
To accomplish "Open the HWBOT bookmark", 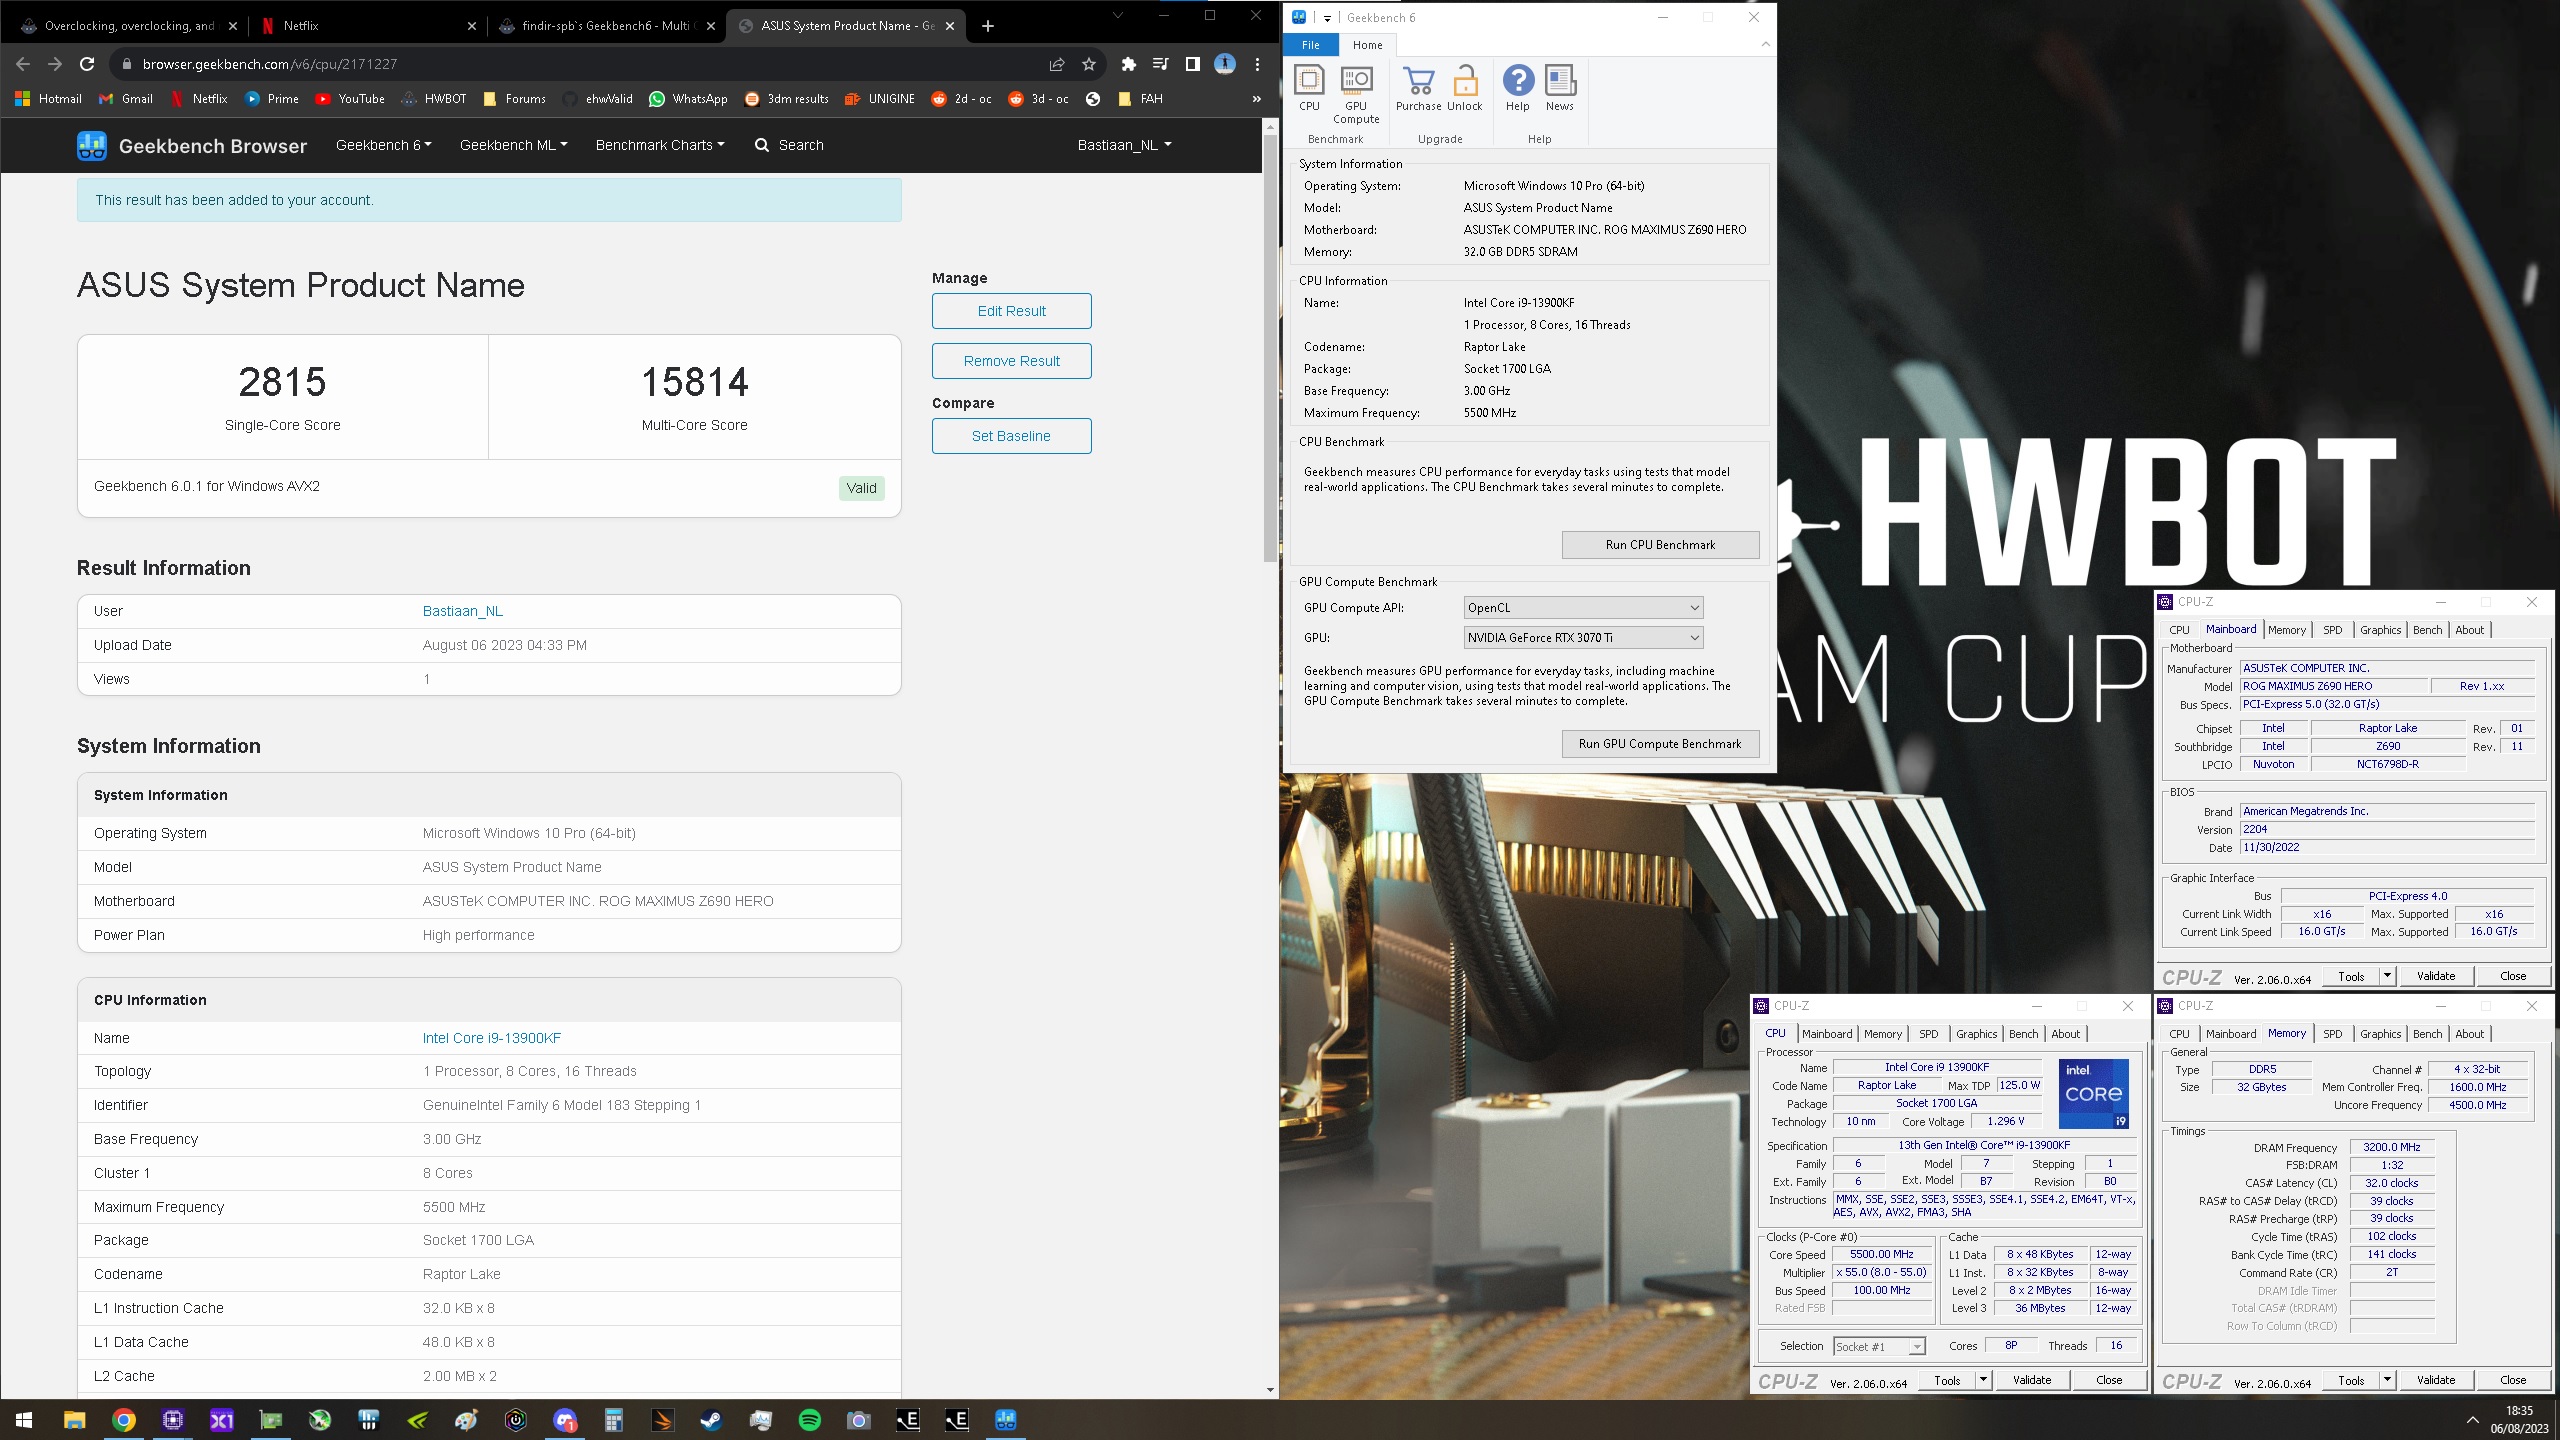I will tap(434, 99).
